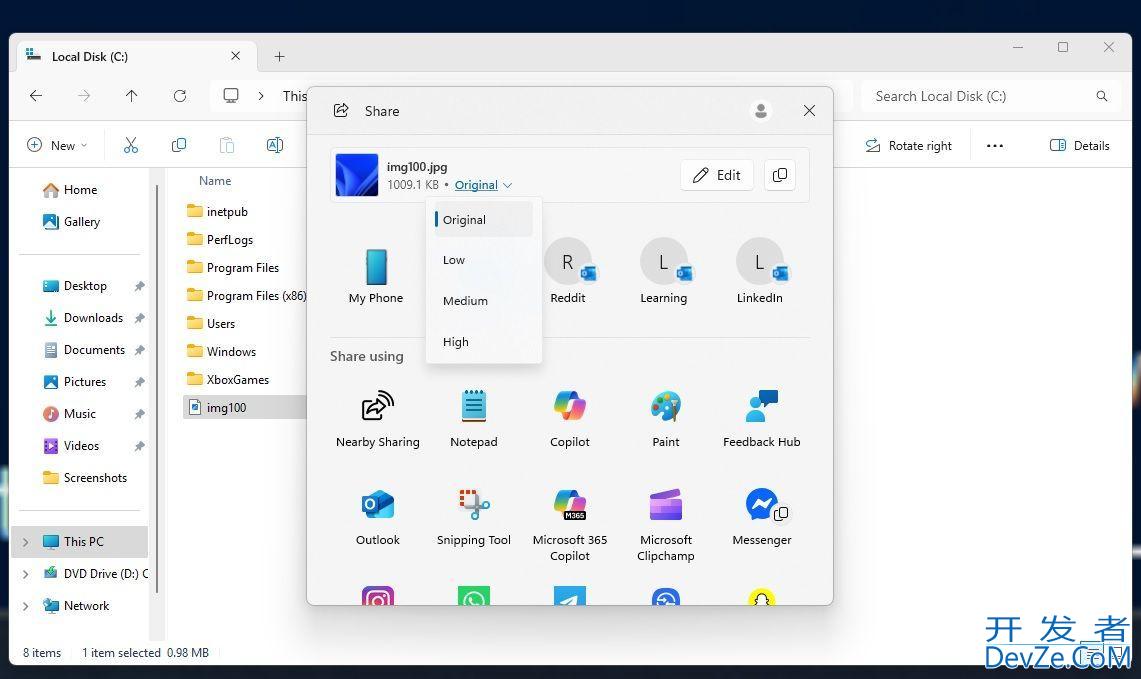Open the See more ellipsis menu
Image resolution: width=1141 pixels, height=679 pixels.
tap(995, 146)
